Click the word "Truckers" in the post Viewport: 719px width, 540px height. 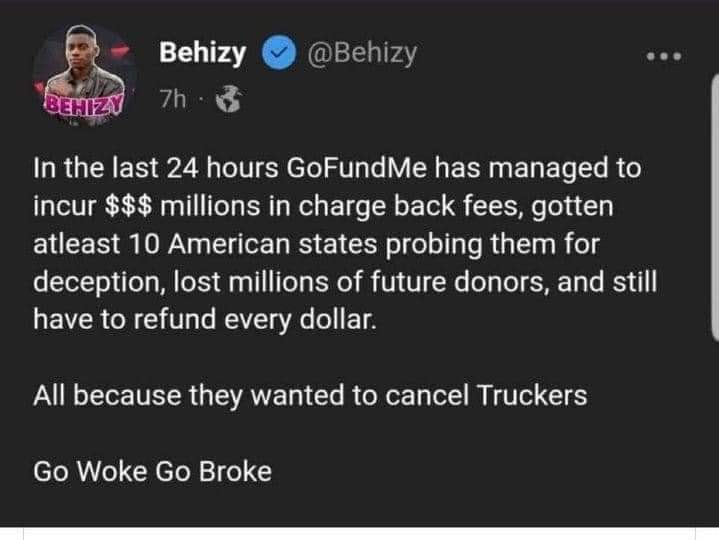tap(532, 395)
